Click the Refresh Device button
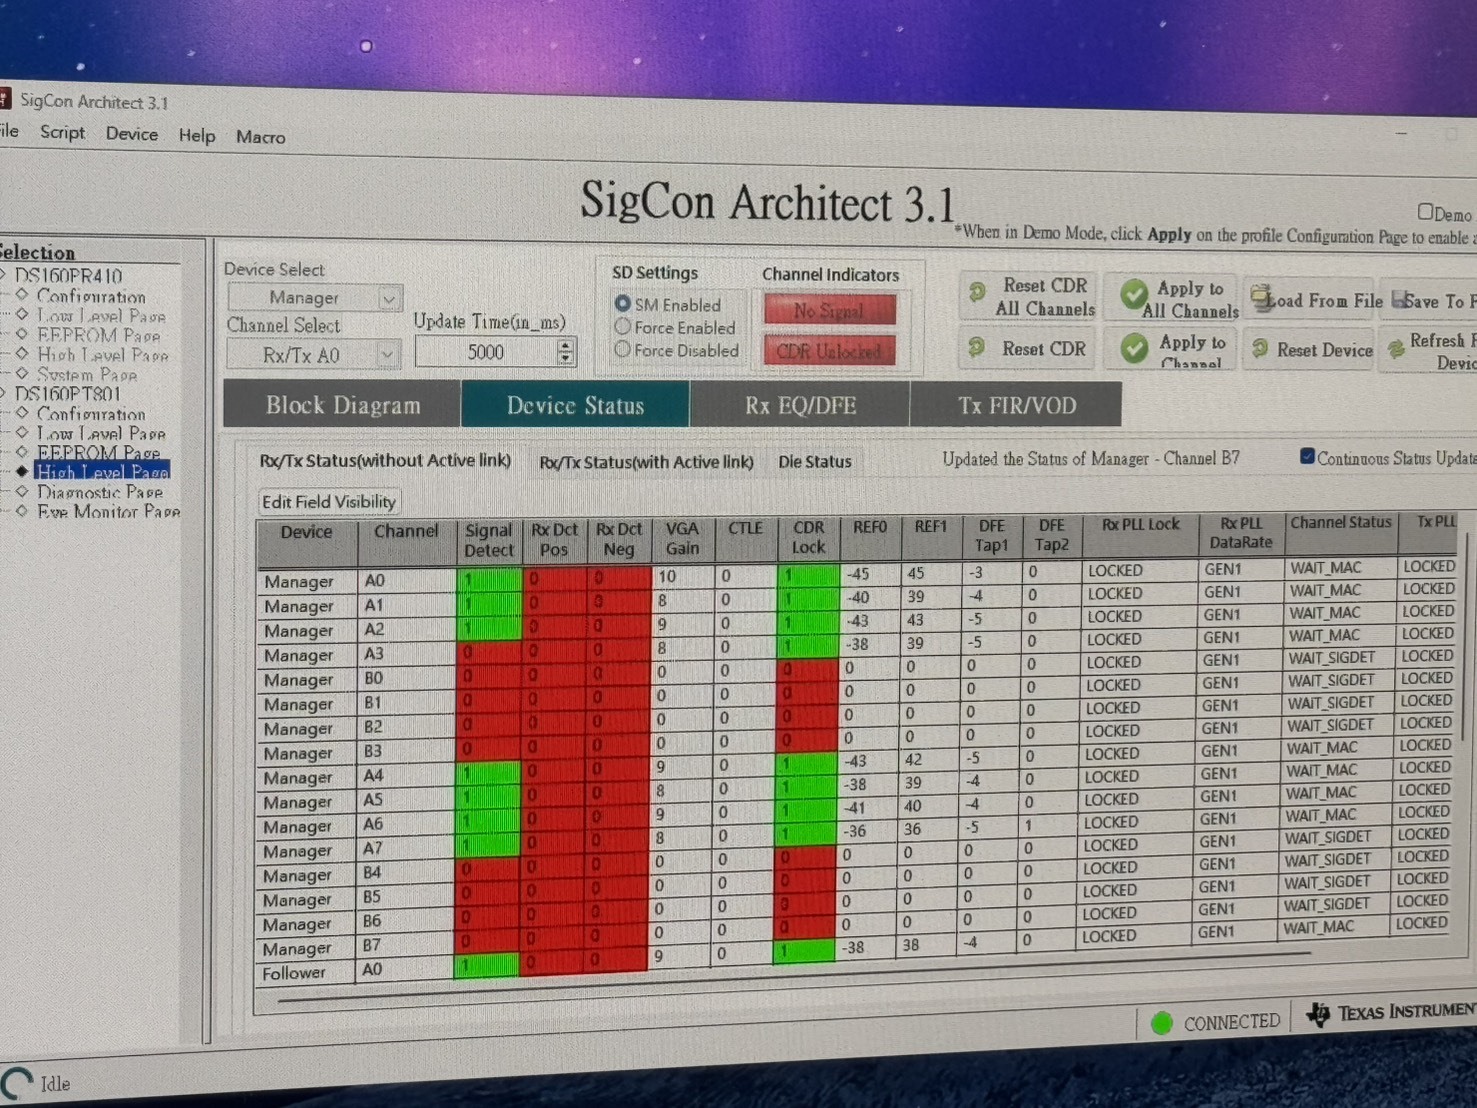The width and height of the screenshot is (1477, 1108). click(x=1430, y=350)
